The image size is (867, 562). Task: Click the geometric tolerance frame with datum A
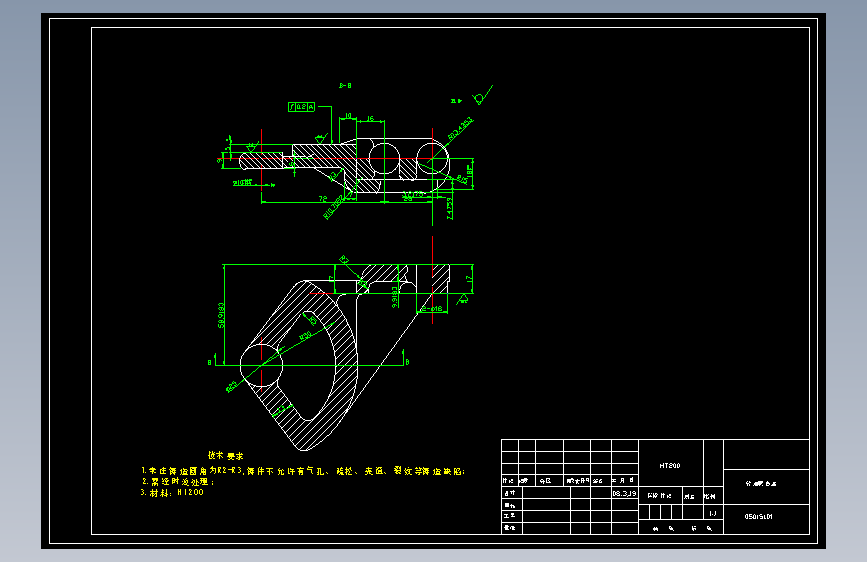301,107
